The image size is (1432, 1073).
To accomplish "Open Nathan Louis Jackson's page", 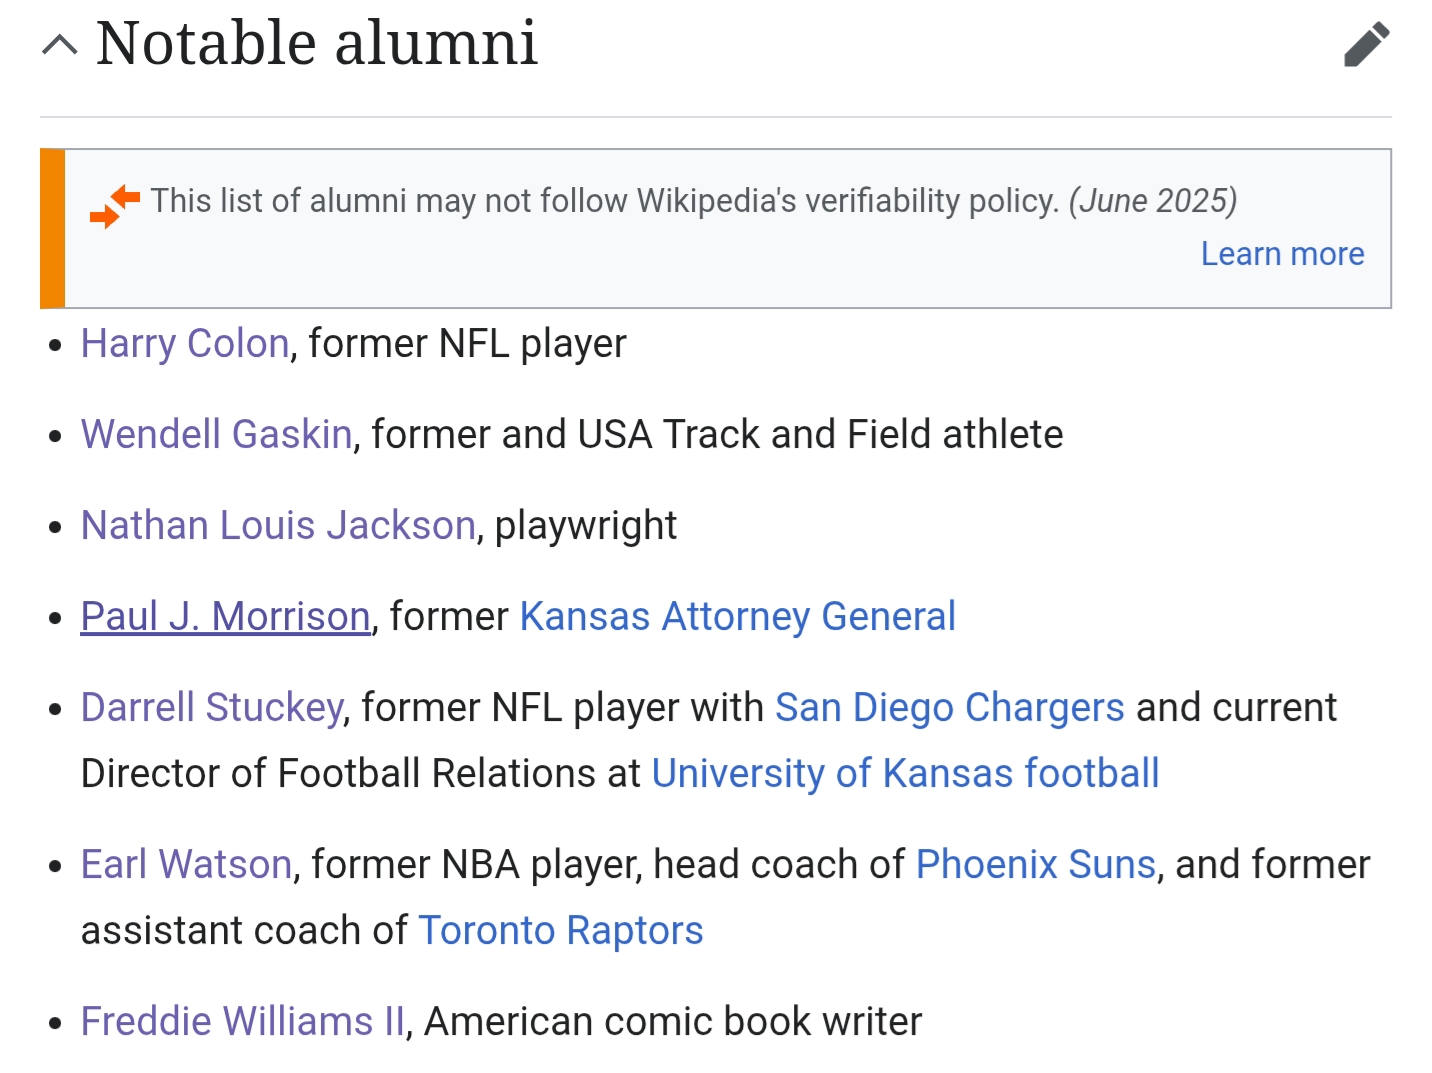I will (278, 526).
